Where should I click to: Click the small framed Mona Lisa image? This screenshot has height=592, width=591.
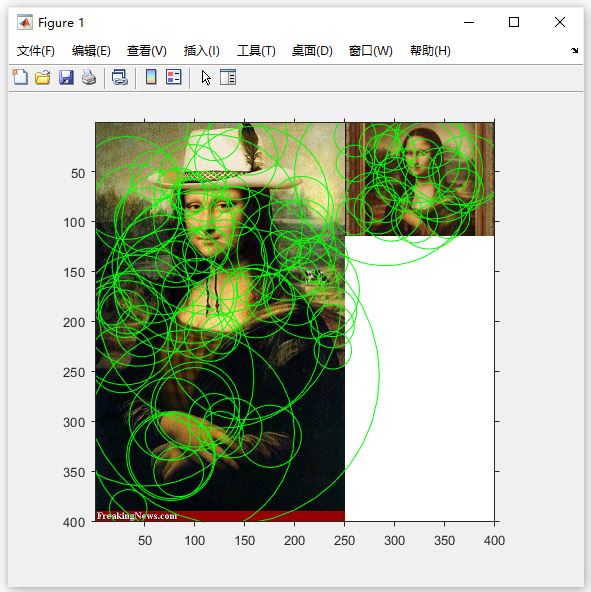[x=420, y=179]
